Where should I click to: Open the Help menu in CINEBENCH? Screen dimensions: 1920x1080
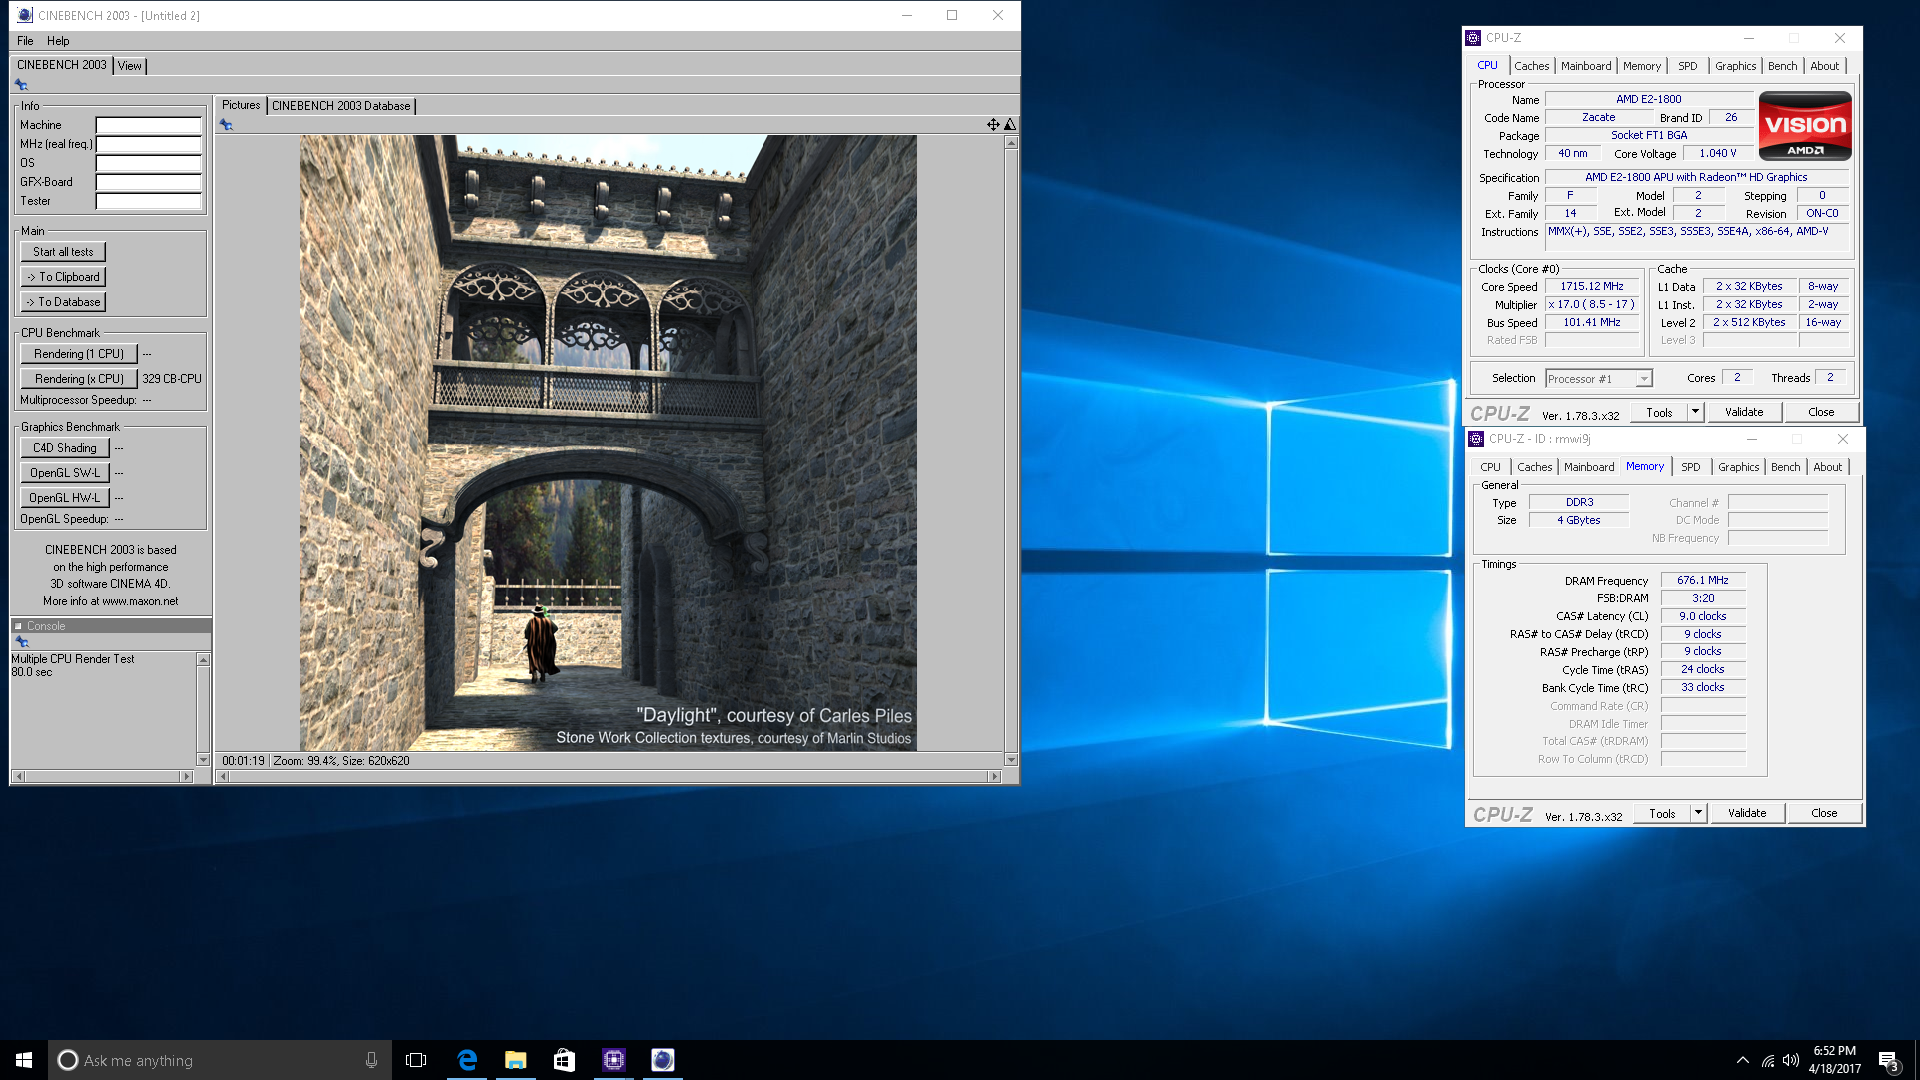click(58, 41)
